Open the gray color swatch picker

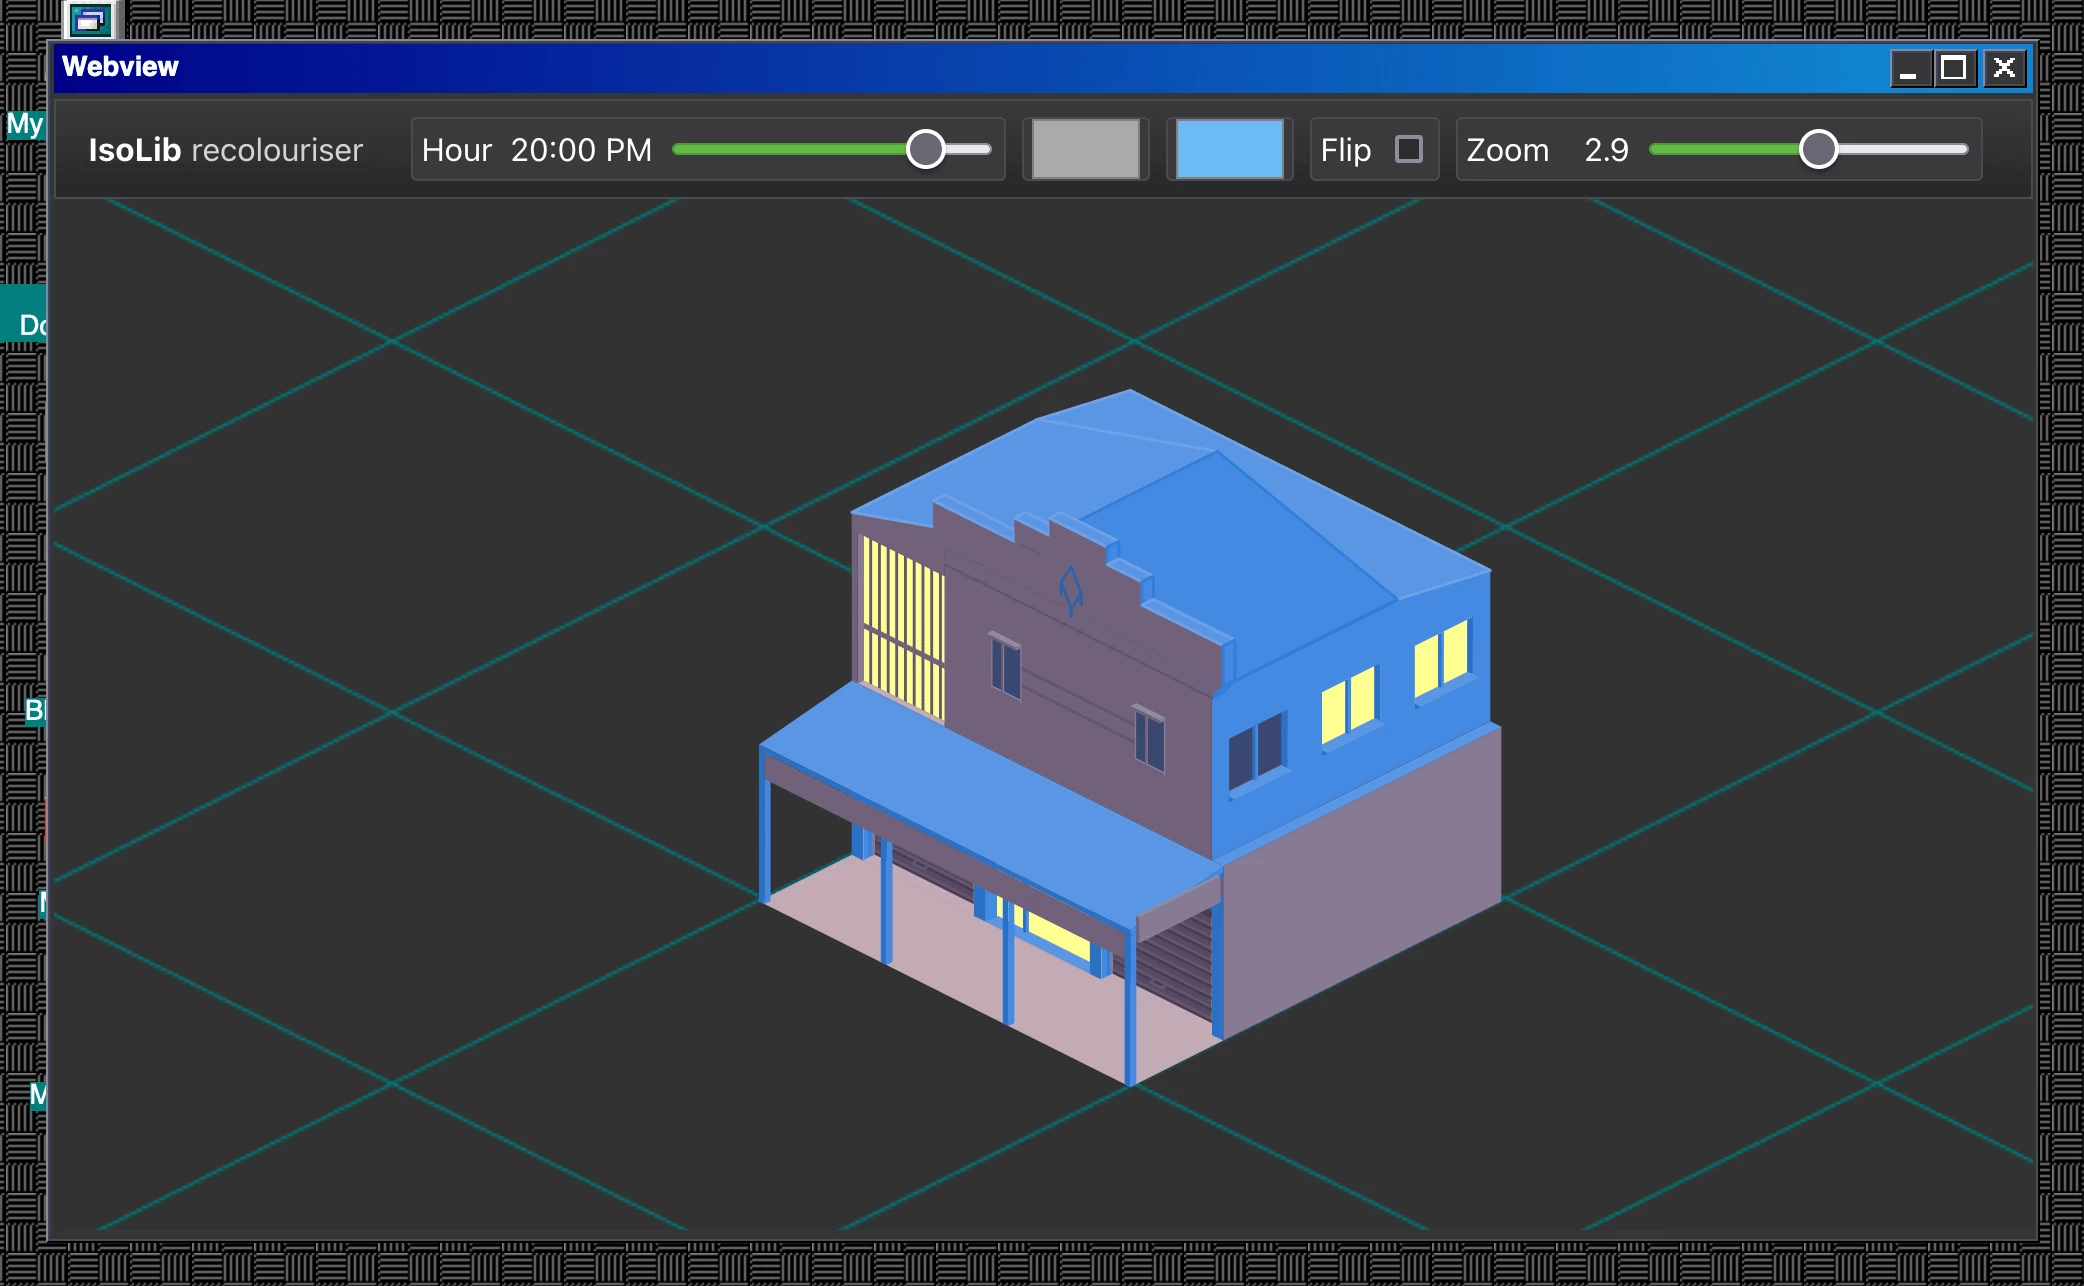(1085, 149)
